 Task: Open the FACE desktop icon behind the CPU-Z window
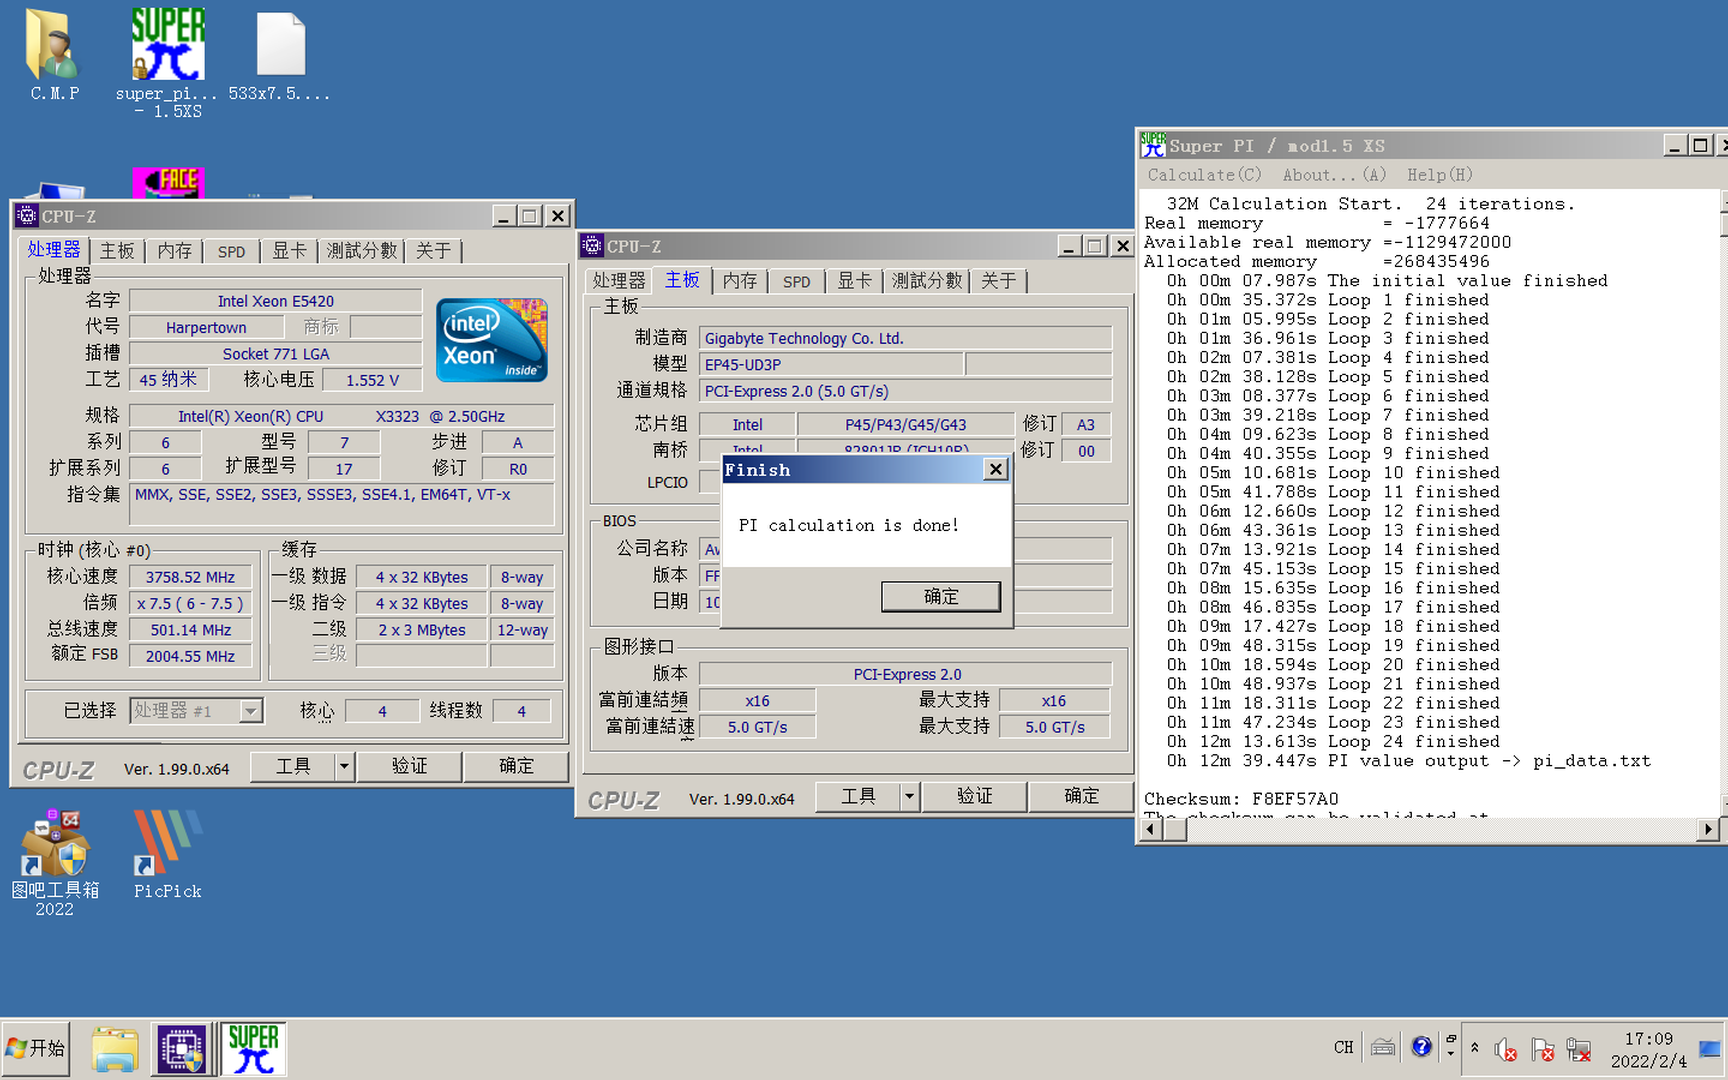168,183
